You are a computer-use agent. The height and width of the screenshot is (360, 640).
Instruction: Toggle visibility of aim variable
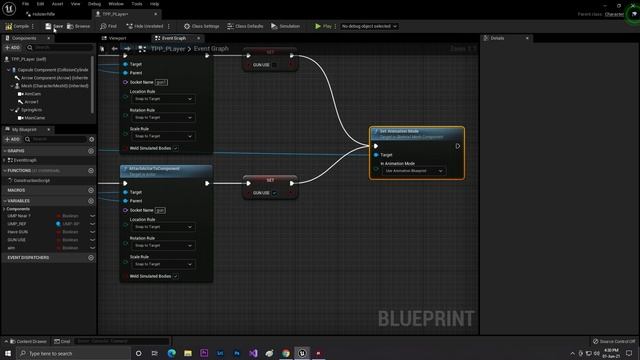click(x=93, y=248)
